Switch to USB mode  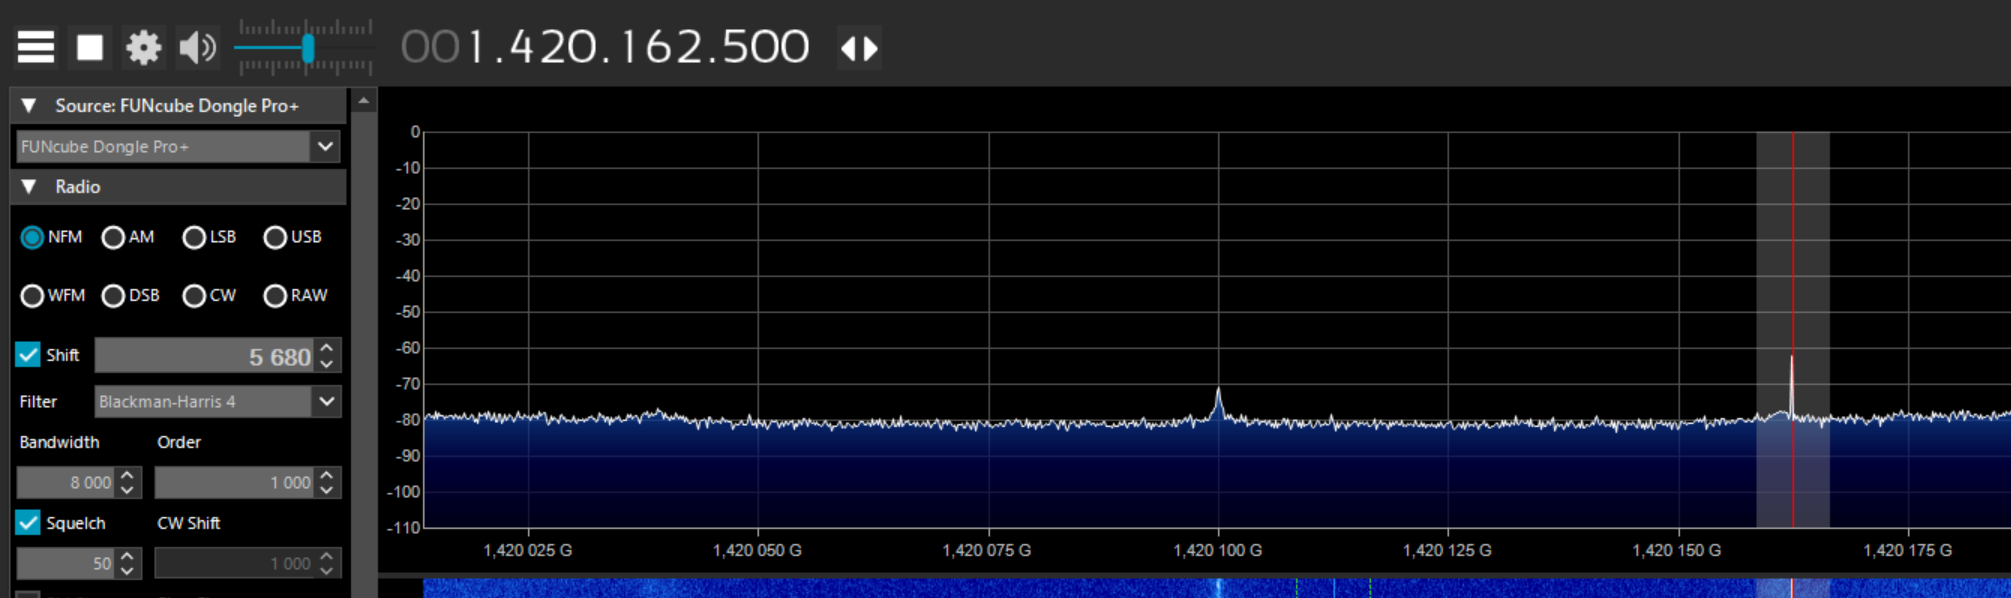click(275, 237)
